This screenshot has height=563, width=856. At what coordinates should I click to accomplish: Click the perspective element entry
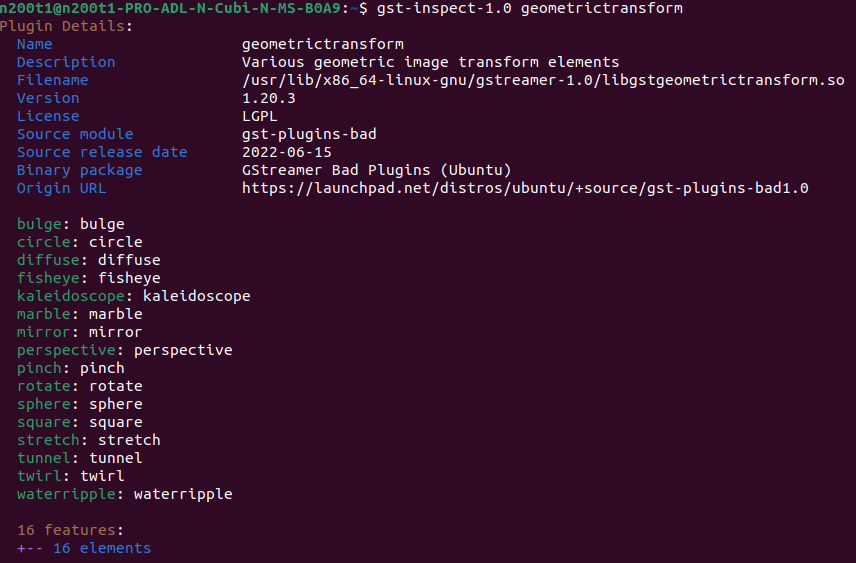pyautogui.click(x=124, y=350)
